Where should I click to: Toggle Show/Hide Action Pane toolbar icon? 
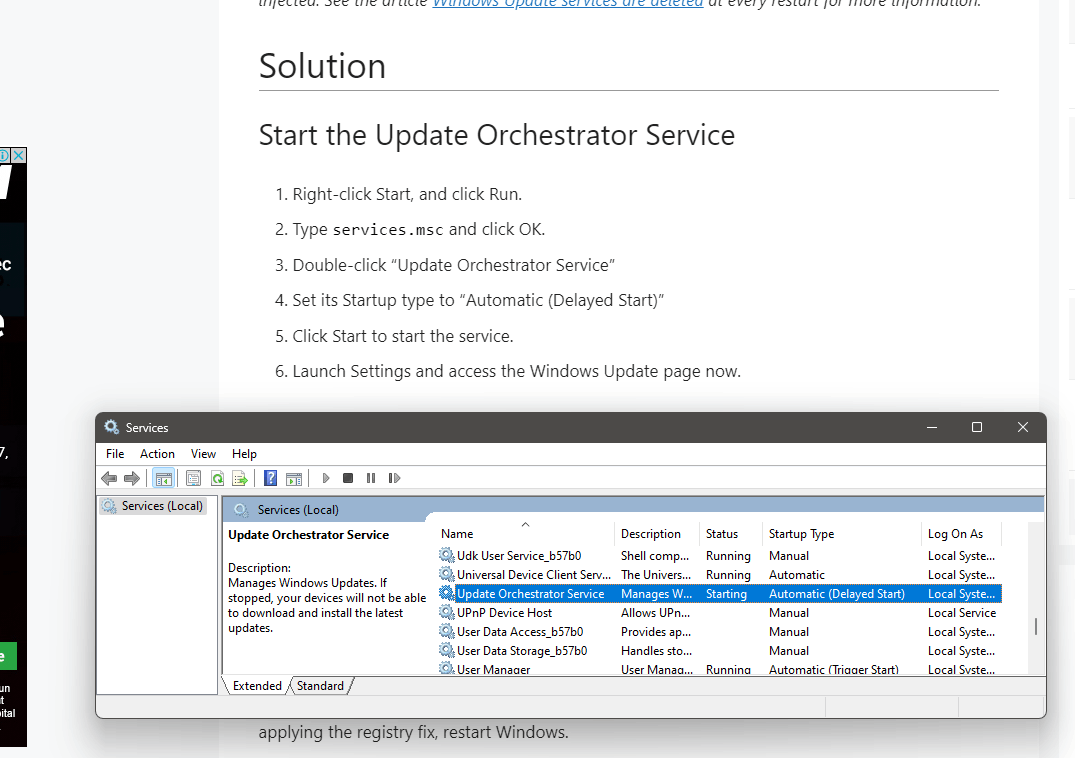[294, 478]
